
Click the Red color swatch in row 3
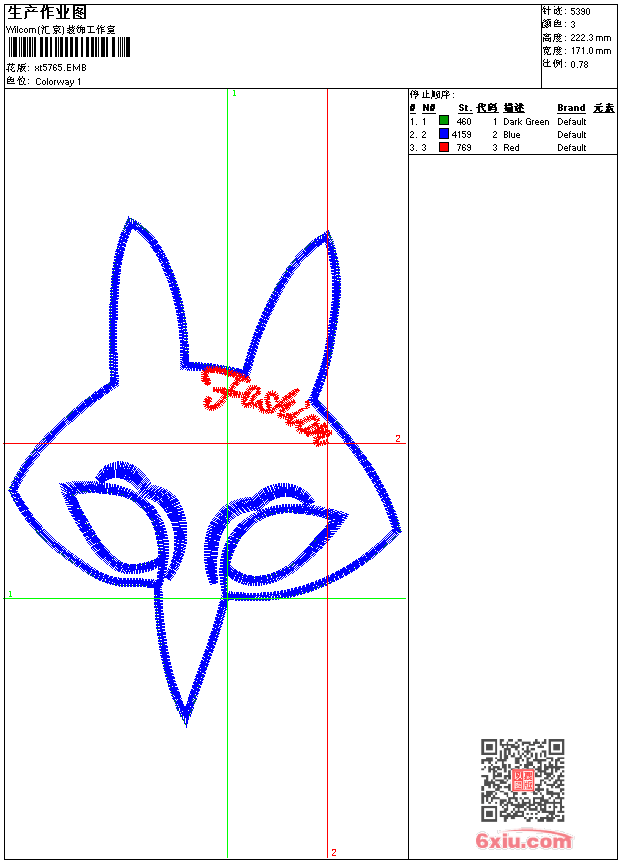(444, 147)
